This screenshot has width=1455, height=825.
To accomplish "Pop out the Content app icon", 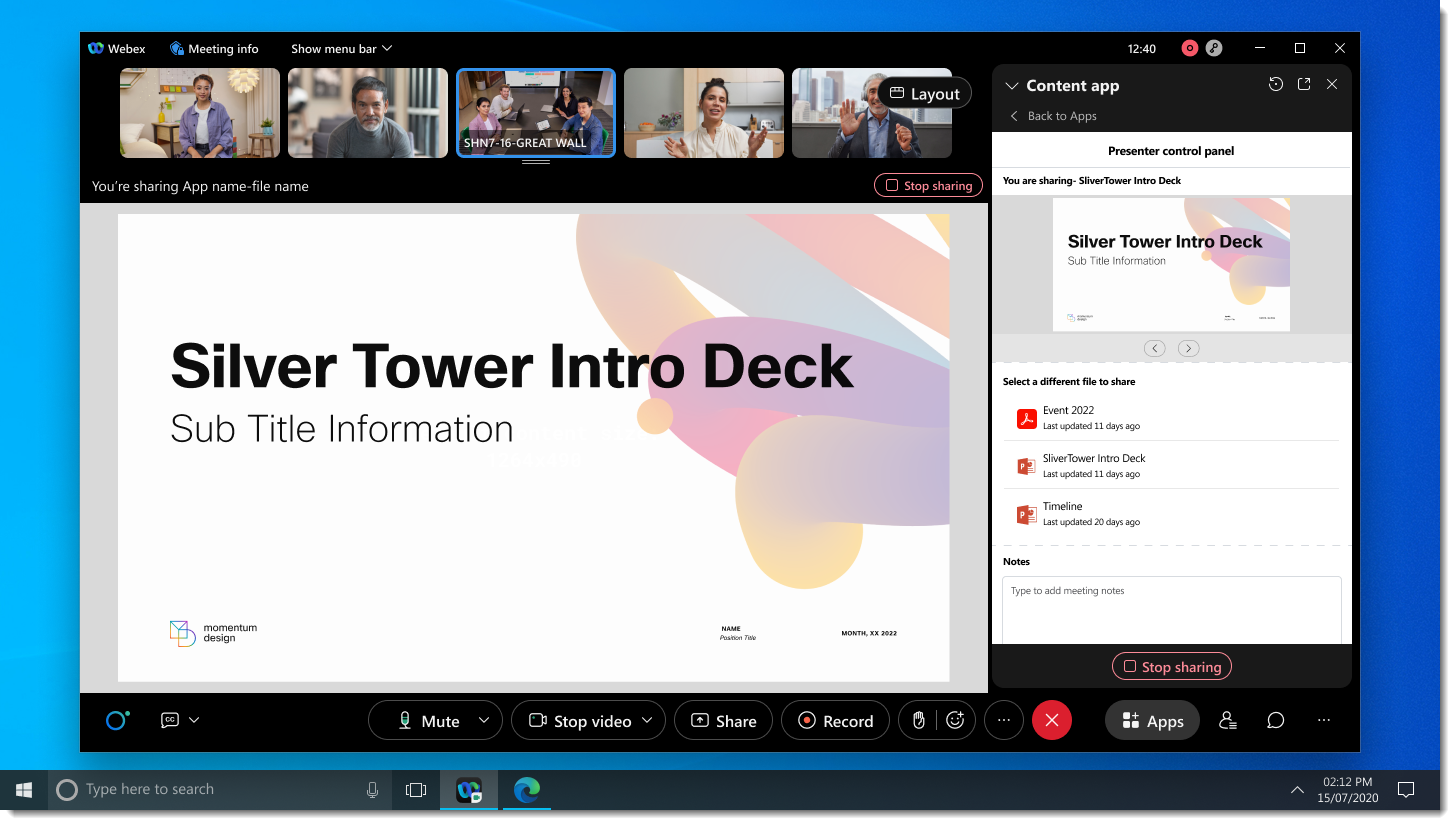I will click(x=1304, y=85).
